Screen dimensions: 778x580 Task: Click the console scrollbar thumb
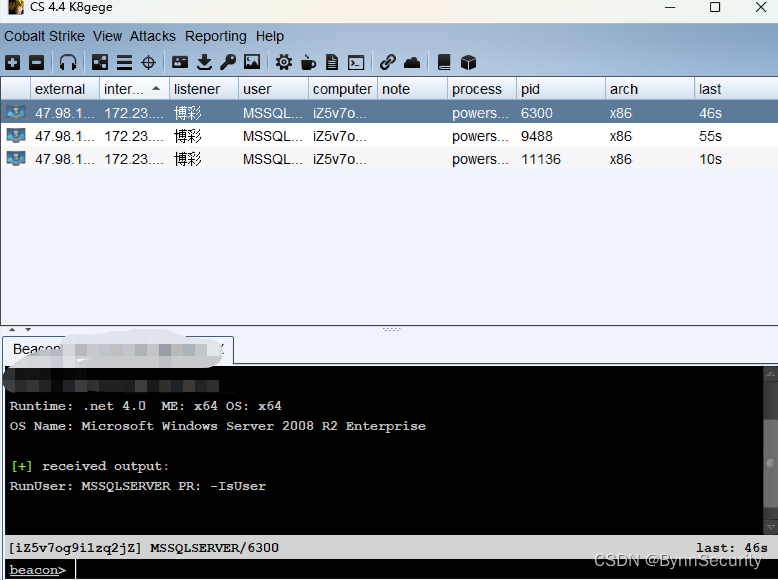pos(771,462)
